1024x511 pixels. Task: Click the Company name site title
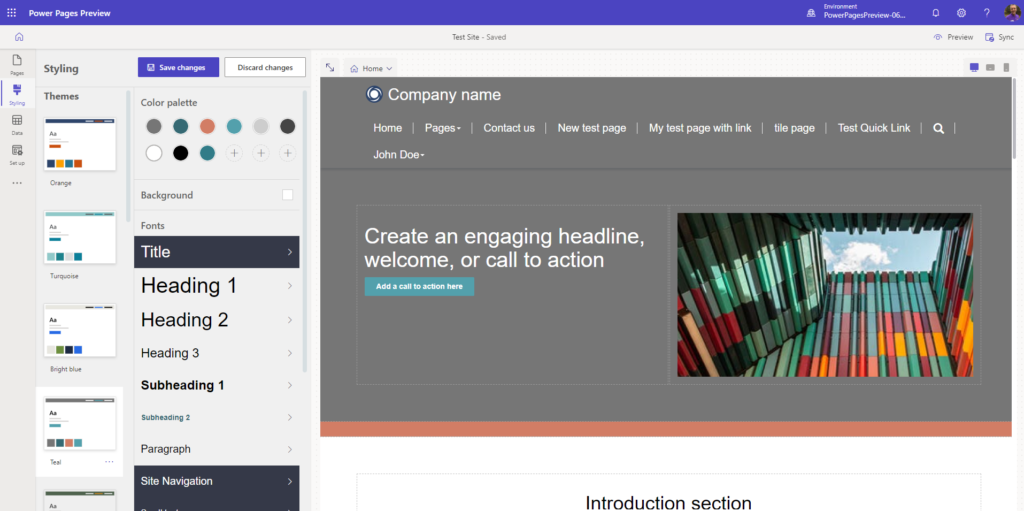click(x=444, y=95)
